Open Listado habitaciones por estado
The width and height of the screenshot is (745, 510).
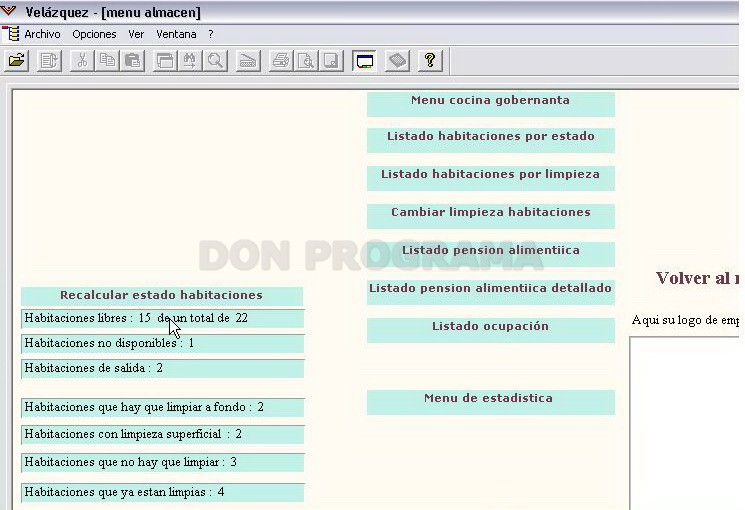(491, 140)
